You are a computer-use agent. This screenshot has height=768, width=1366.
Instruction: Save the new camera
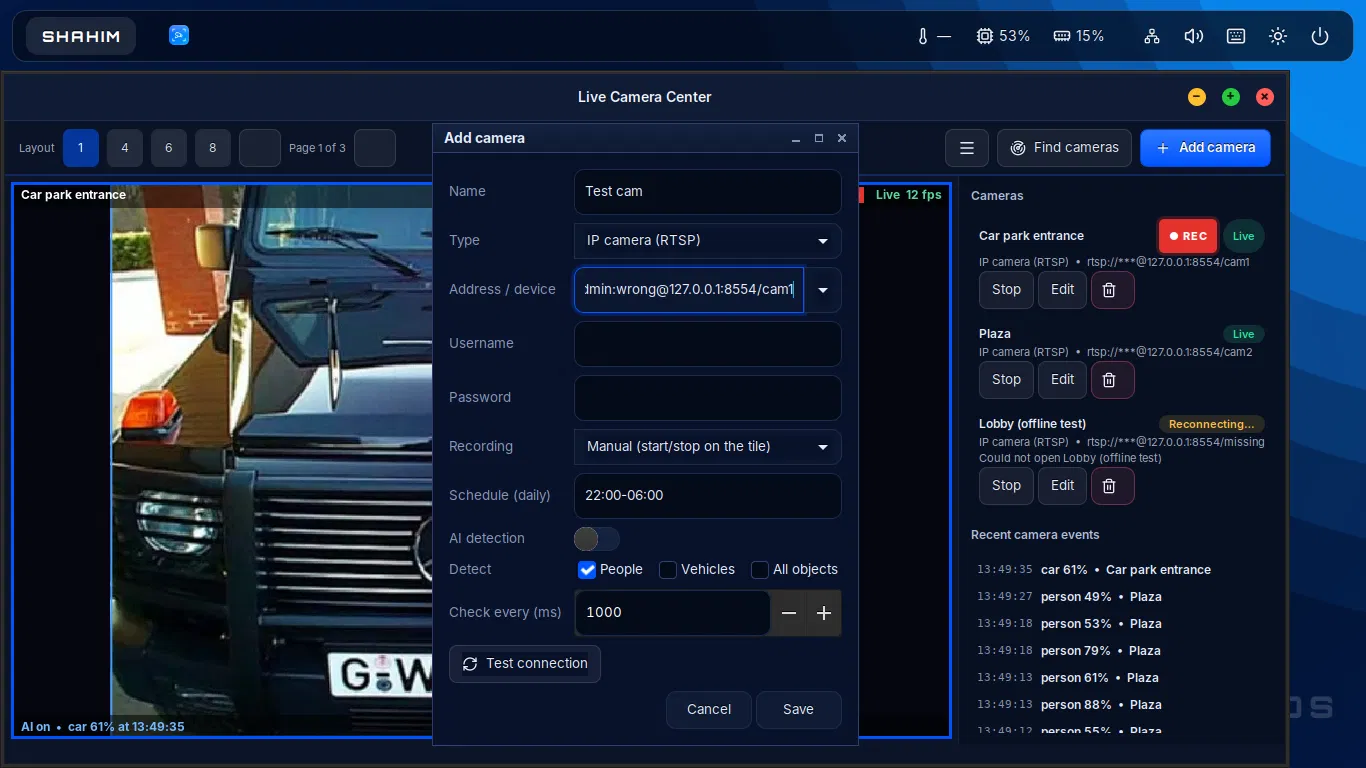click(798, 710)
